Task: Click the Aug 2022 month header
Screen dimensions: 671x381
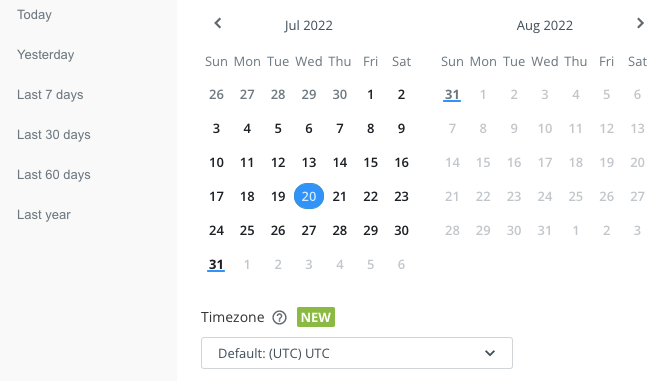Action: click(x=544, y=25)
